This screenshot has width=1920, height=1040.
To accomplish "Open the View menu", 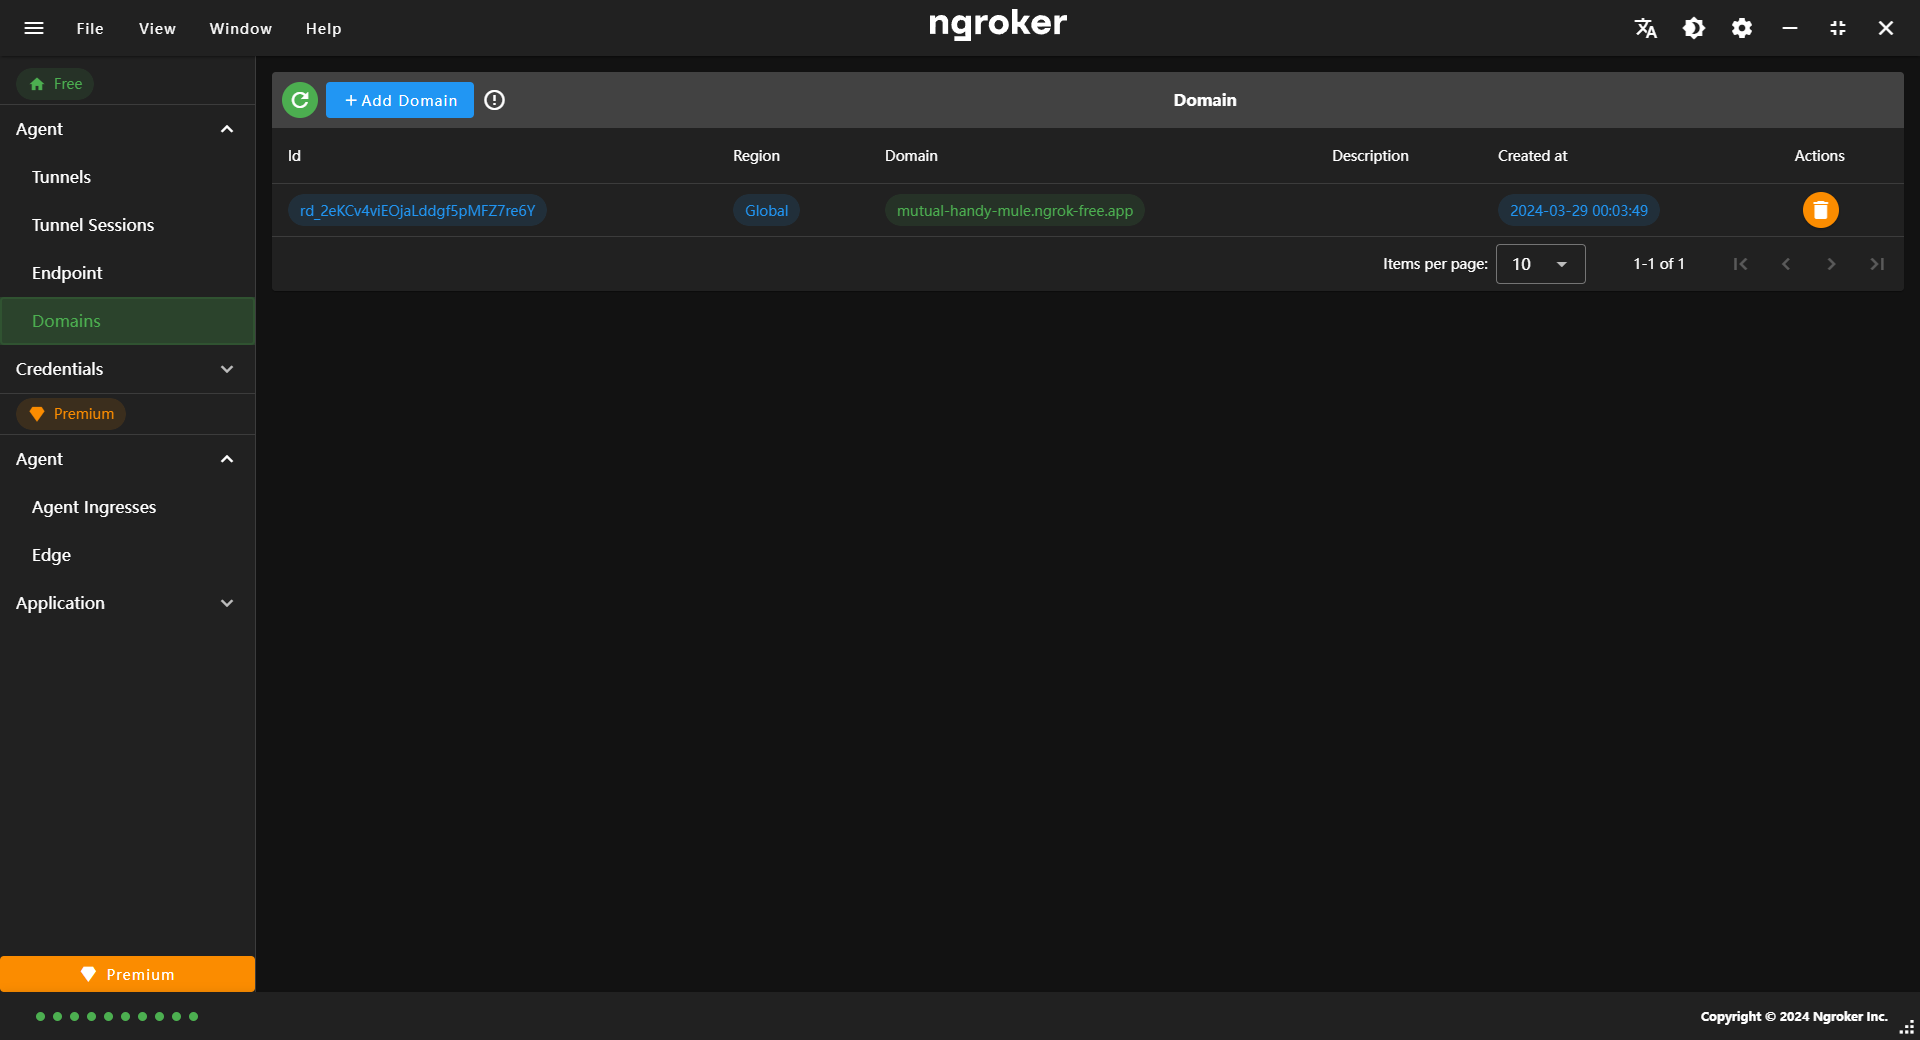I will pos(157,29).
